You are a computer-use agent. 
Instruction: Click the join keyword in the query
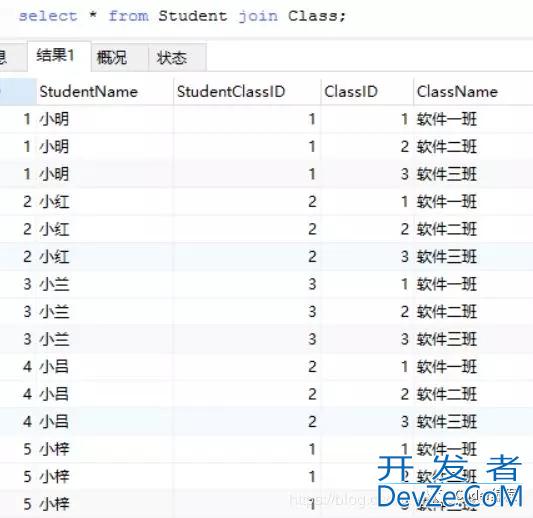pos(258,17)
